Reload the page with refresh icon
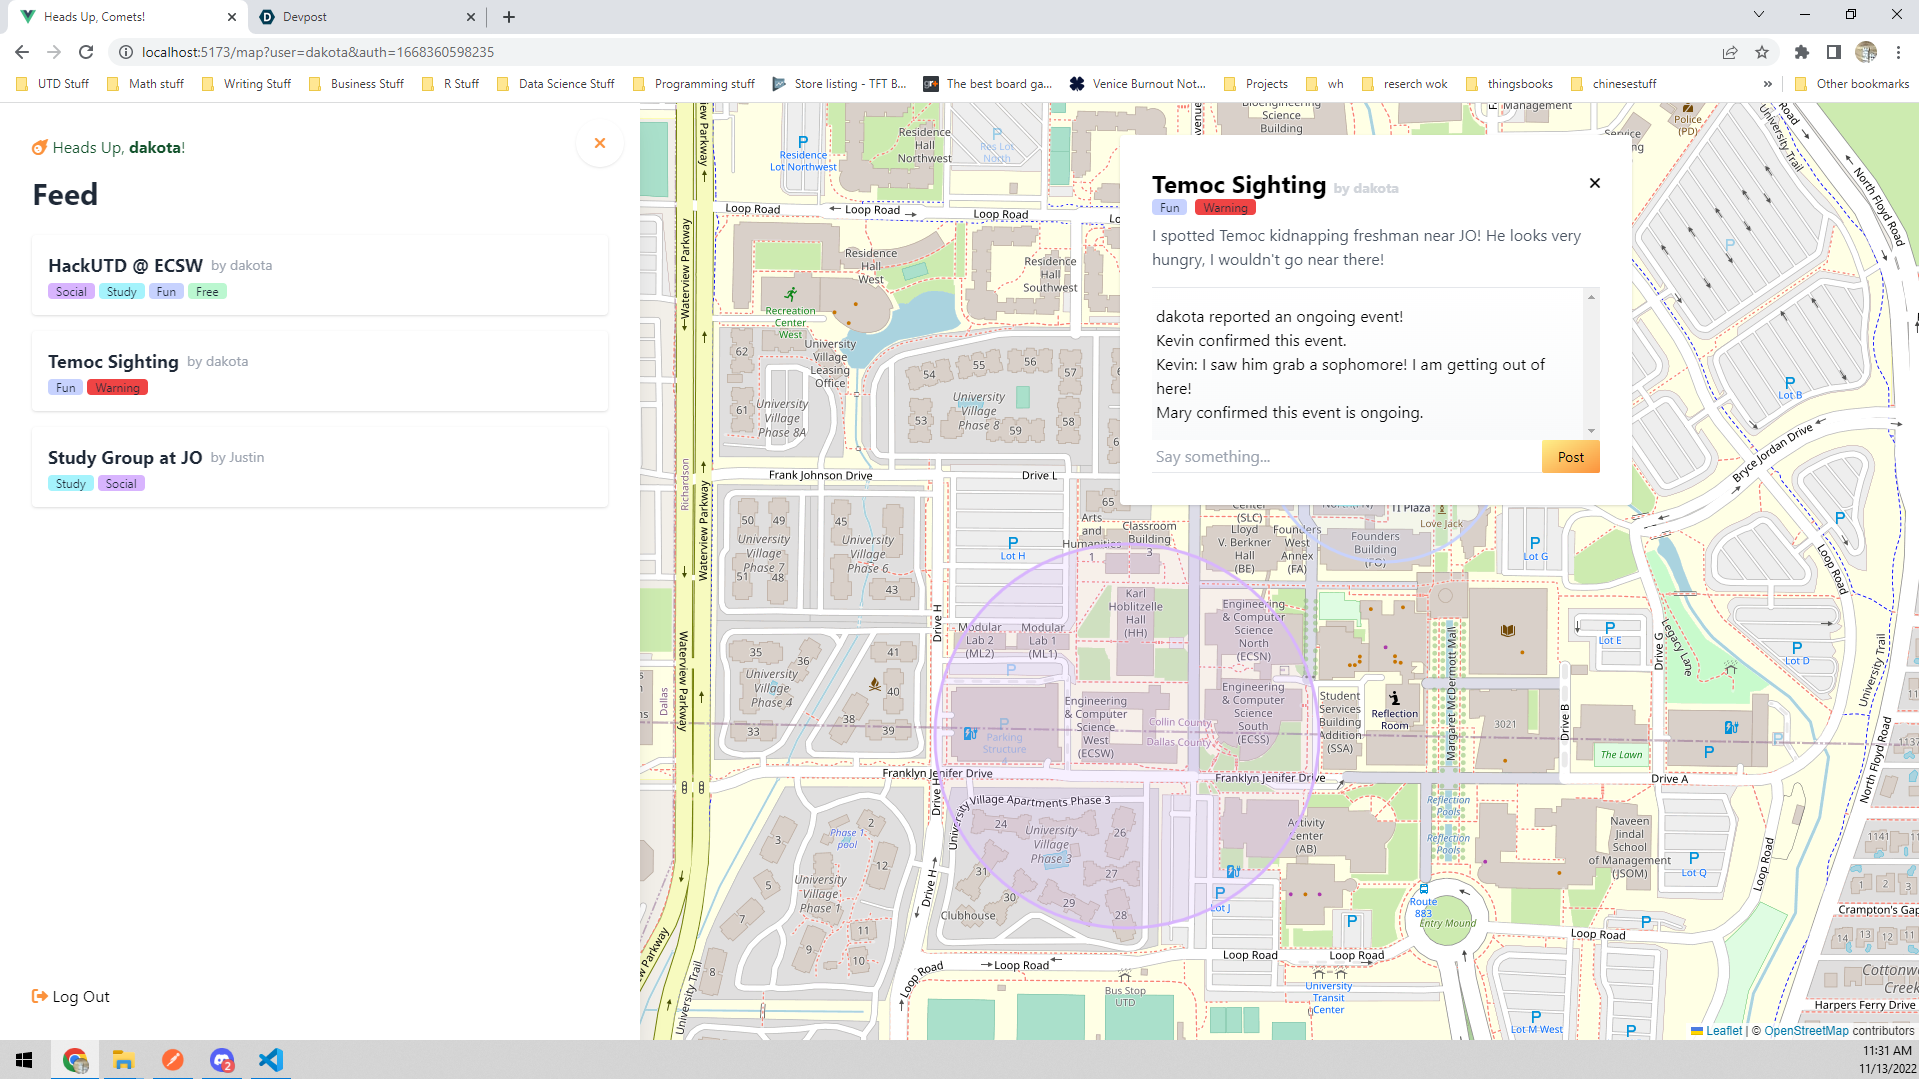This screenshot has width=1919, height=1079. click(x=86, y=52)
